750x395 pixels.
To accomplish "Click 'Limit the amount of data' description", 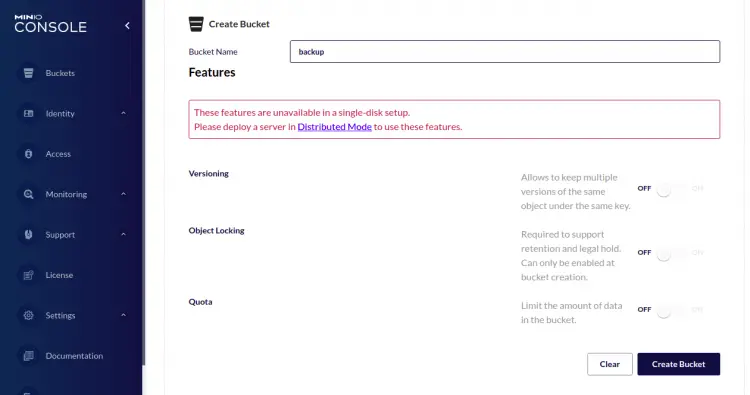I will click(x=572, y=313).
